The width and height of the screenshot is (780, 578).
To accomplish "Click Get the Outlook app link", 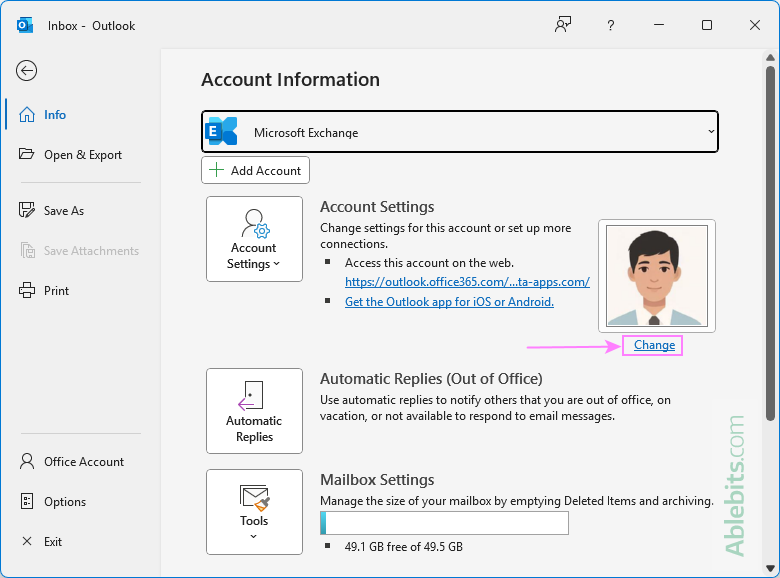I will click(449, 302).
